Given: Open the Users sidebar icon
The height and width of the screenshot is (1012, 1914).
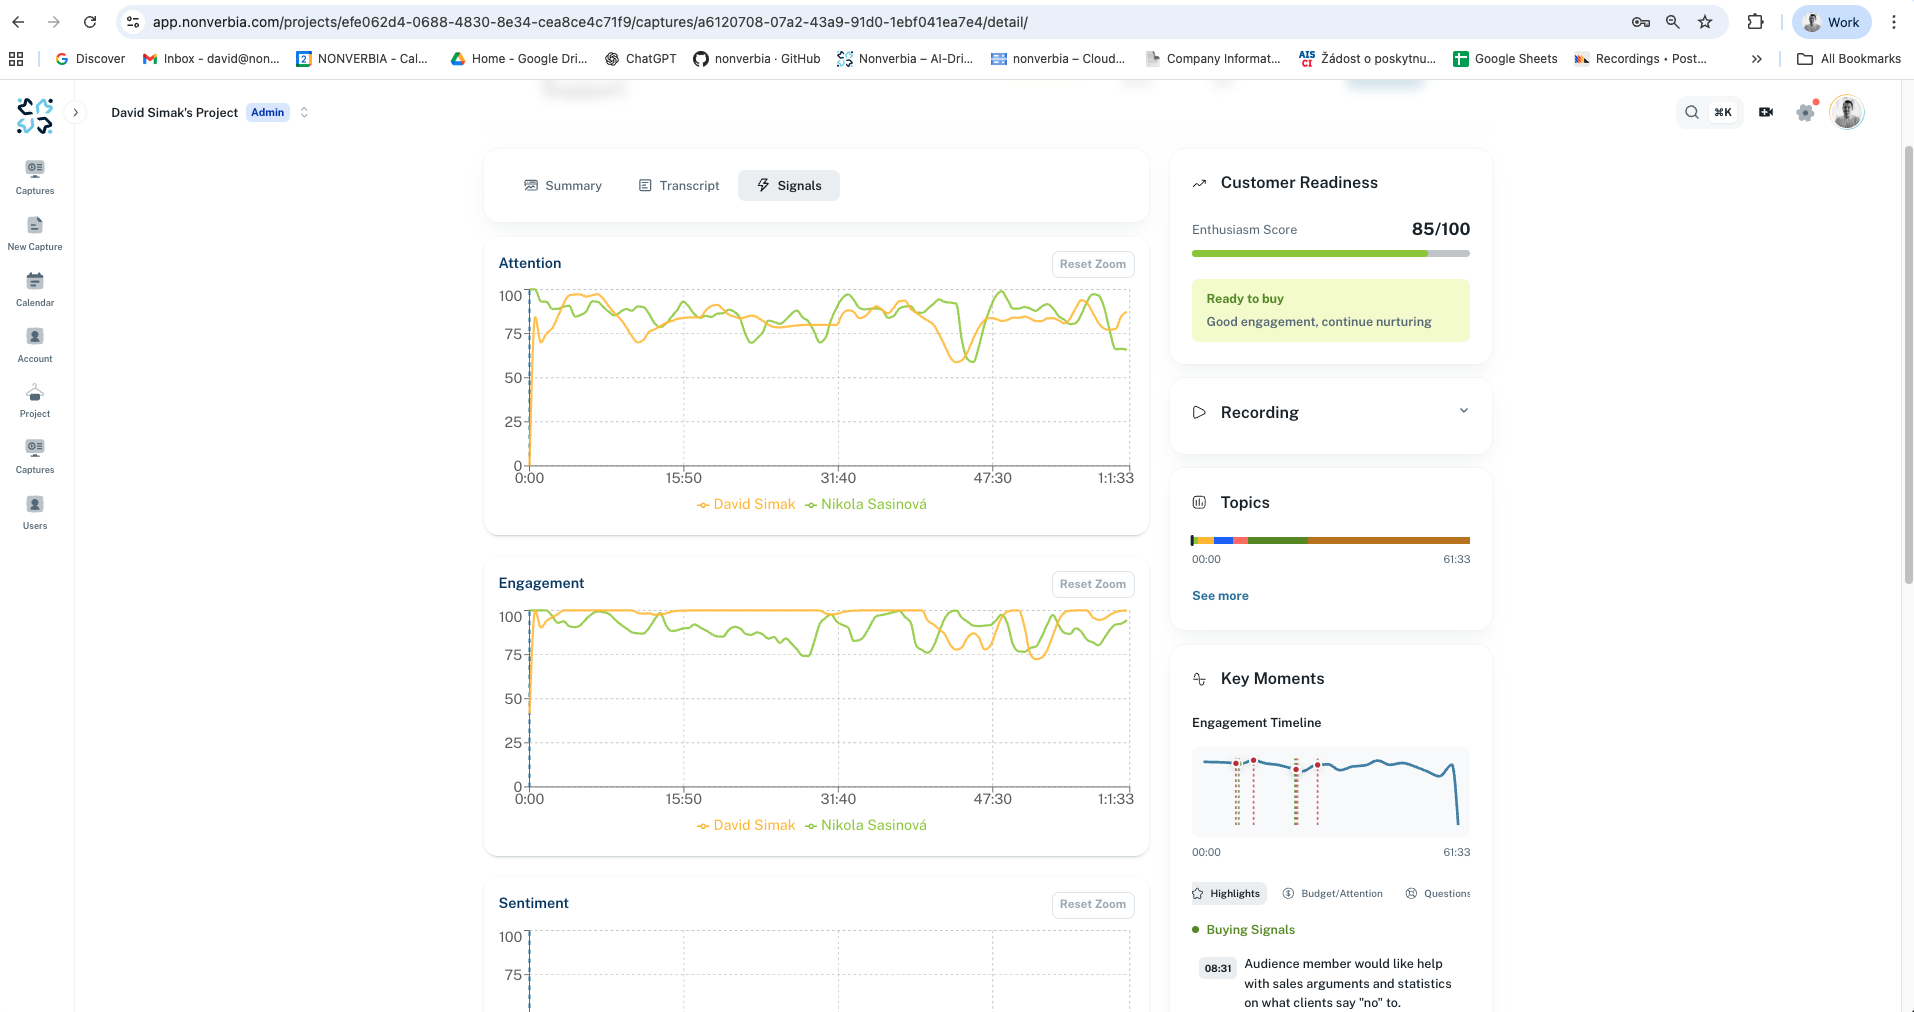Looking at the screenshot, I should point(35,512).
